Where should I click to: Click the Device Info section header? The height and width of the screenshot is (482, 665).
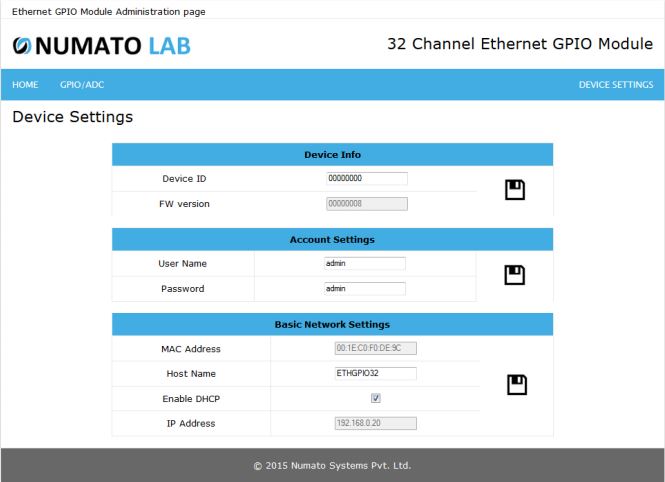pos(332,155)
